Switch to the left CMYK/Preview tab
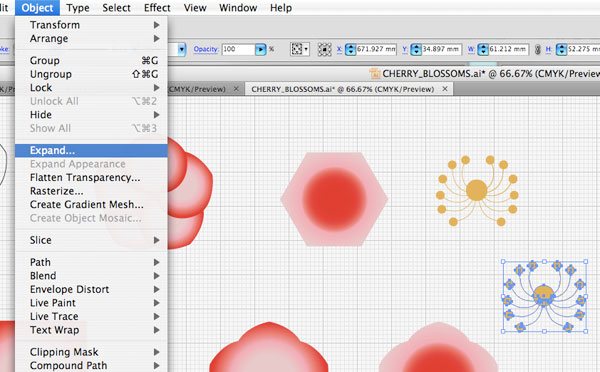 point(197,89)
